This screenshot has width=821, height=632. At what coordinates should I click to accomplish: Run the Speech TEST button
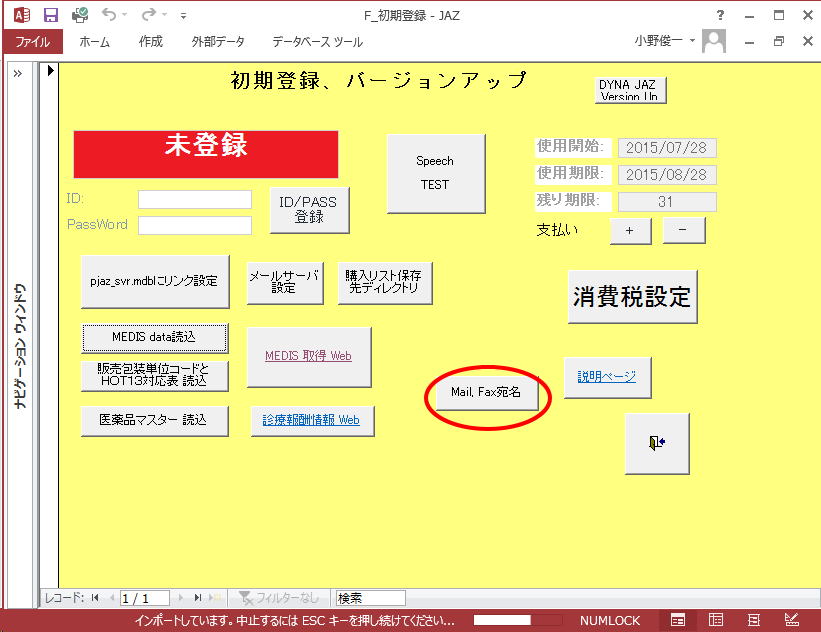point(436,173)
